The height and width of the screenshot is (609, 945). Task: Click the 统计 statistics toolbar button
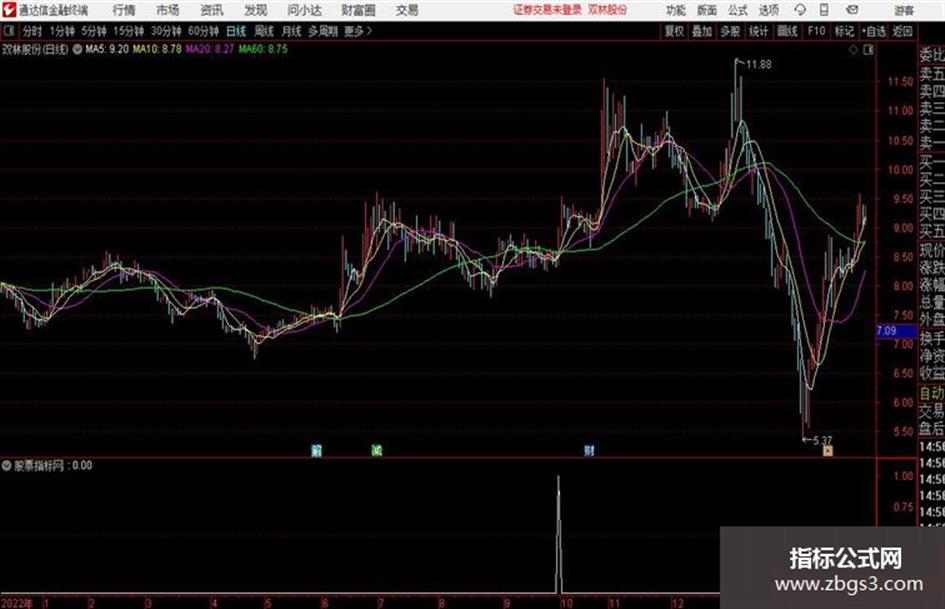(758, 31)
